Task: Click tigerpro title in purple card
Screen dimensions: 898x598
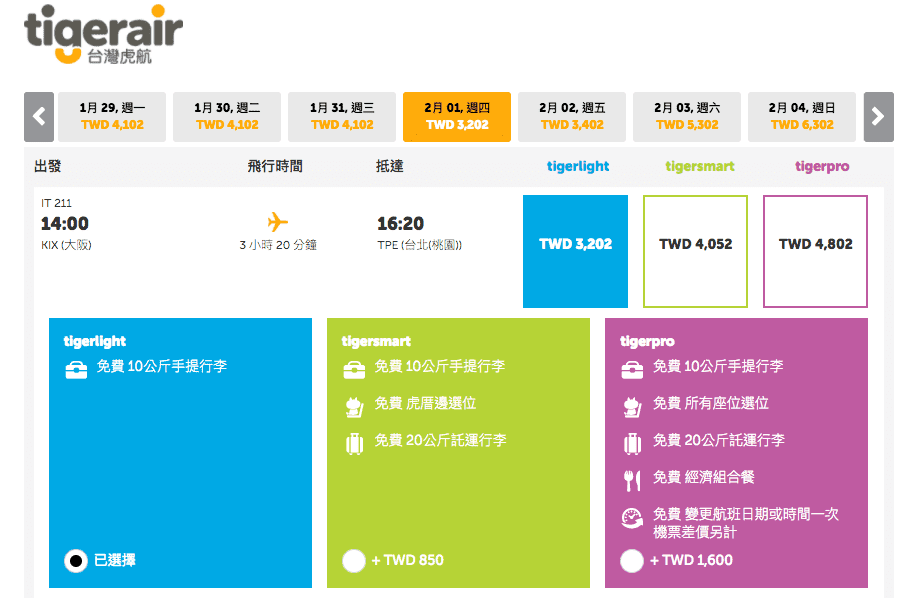Action: tap(647, 341)
